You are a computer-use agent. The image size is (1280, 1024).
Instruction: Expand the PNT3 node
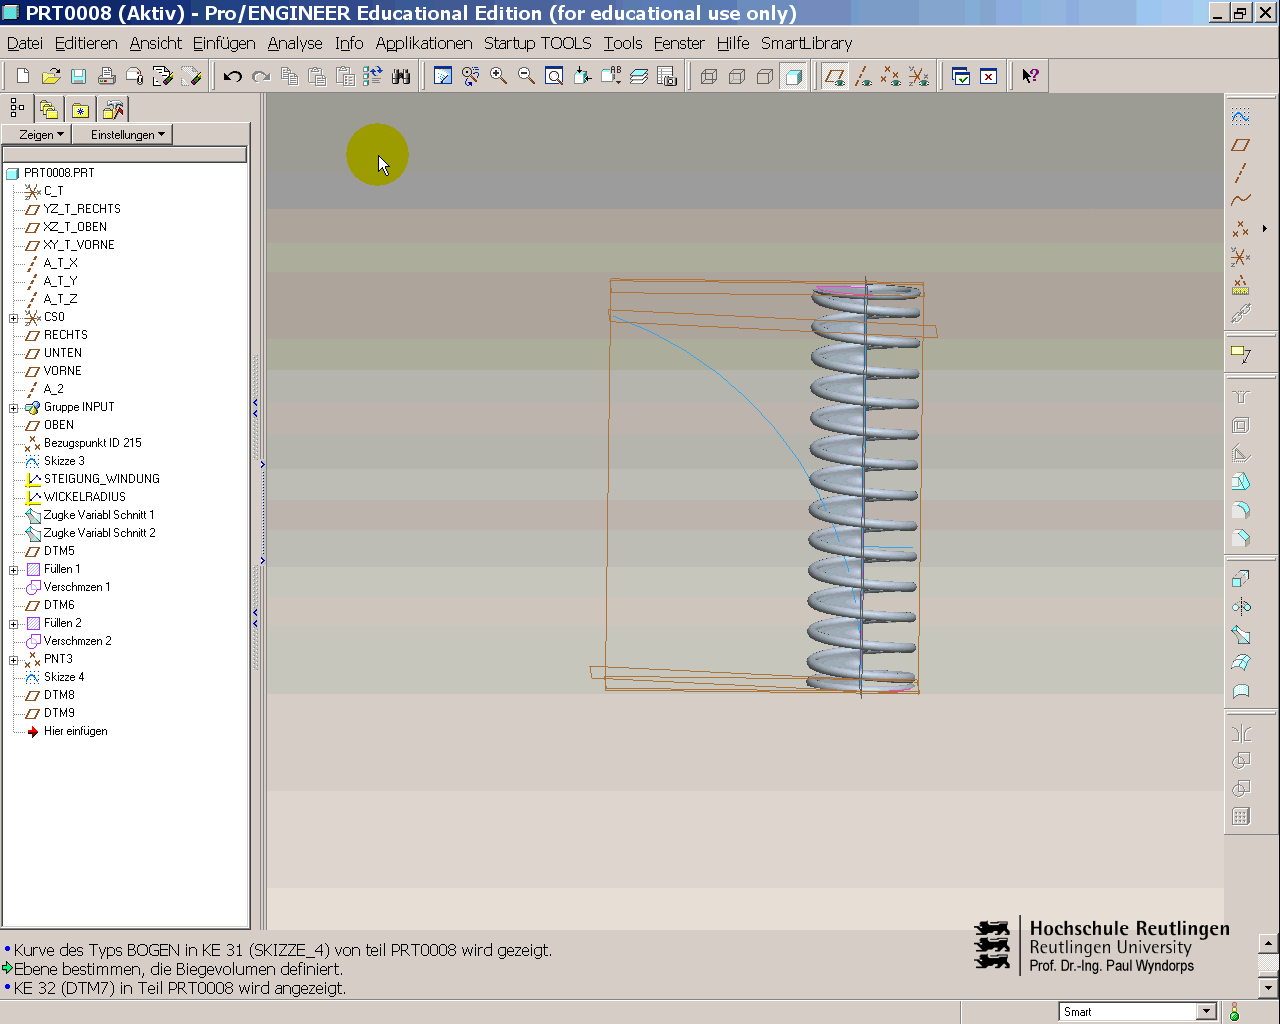14,660
